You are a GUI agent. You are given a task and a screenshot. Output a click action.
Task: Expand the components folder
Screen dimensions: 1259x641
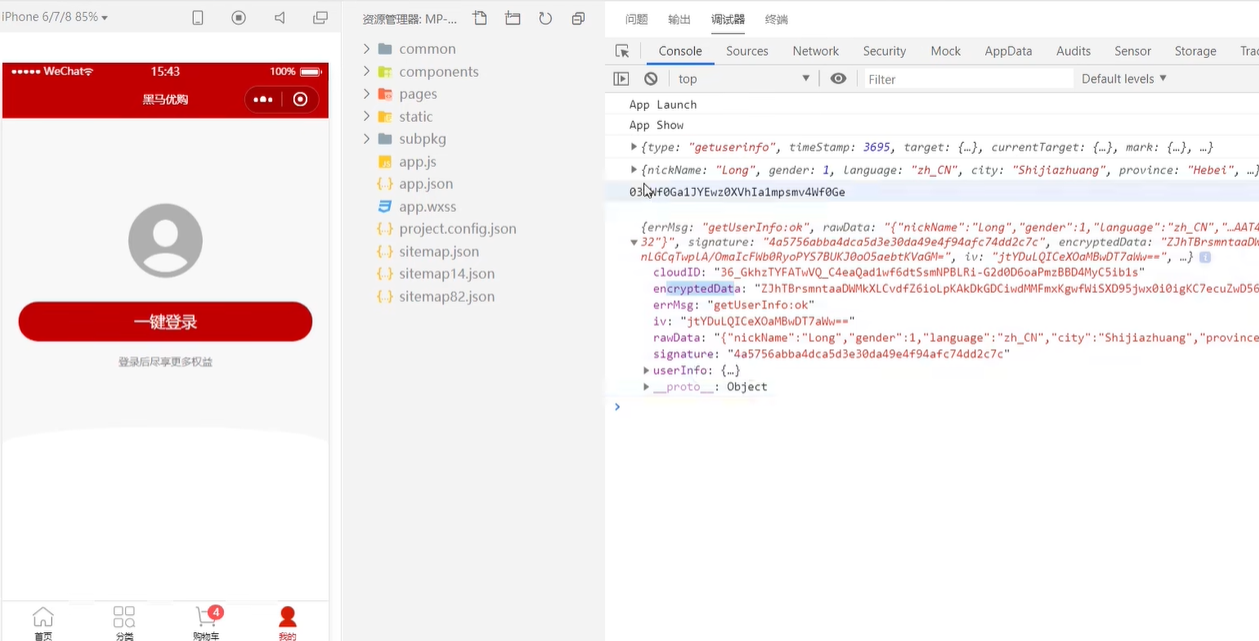point(438,72)
